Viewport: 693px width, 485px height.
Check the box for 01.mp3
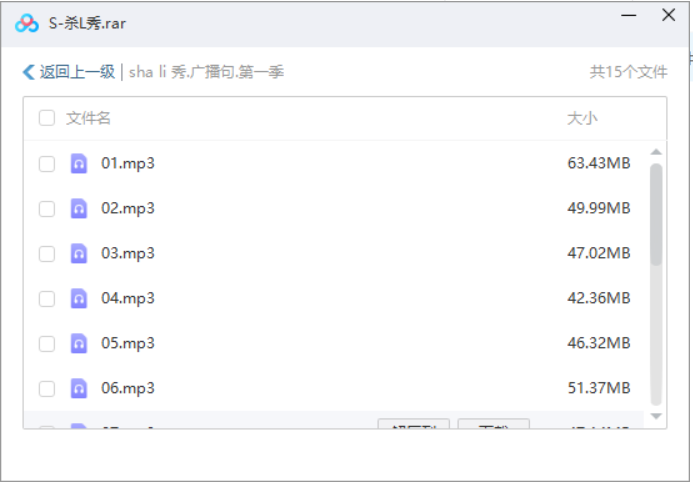point(47,164)
